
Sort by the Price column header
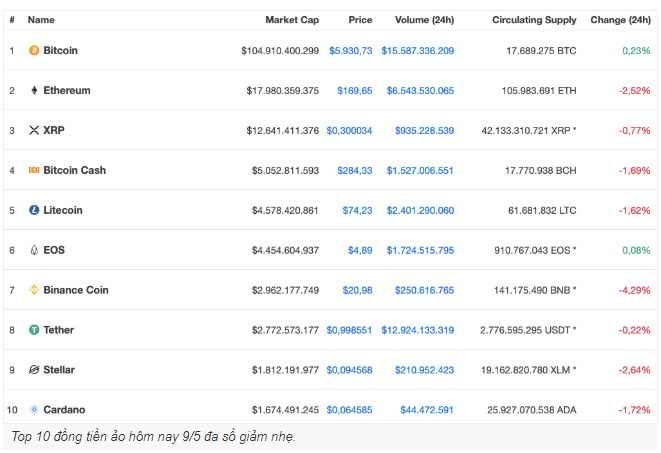click(x=360, y=20)
